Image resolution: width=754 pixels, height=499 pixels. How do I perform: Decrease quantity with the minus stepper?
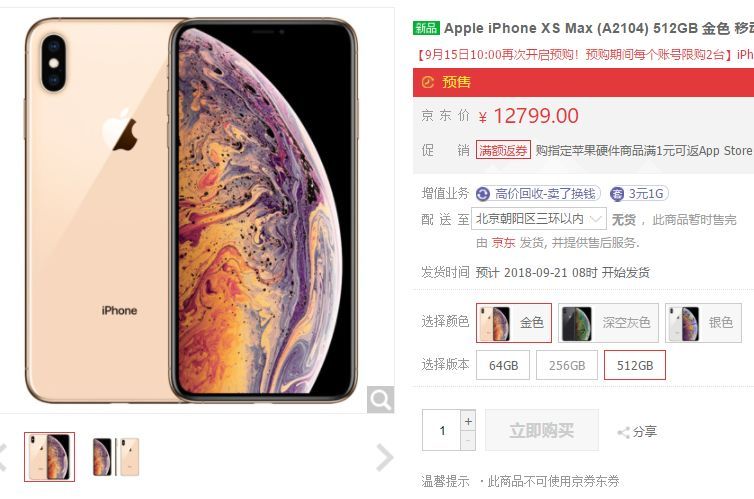pyautogui.click(x=468, y=441)
